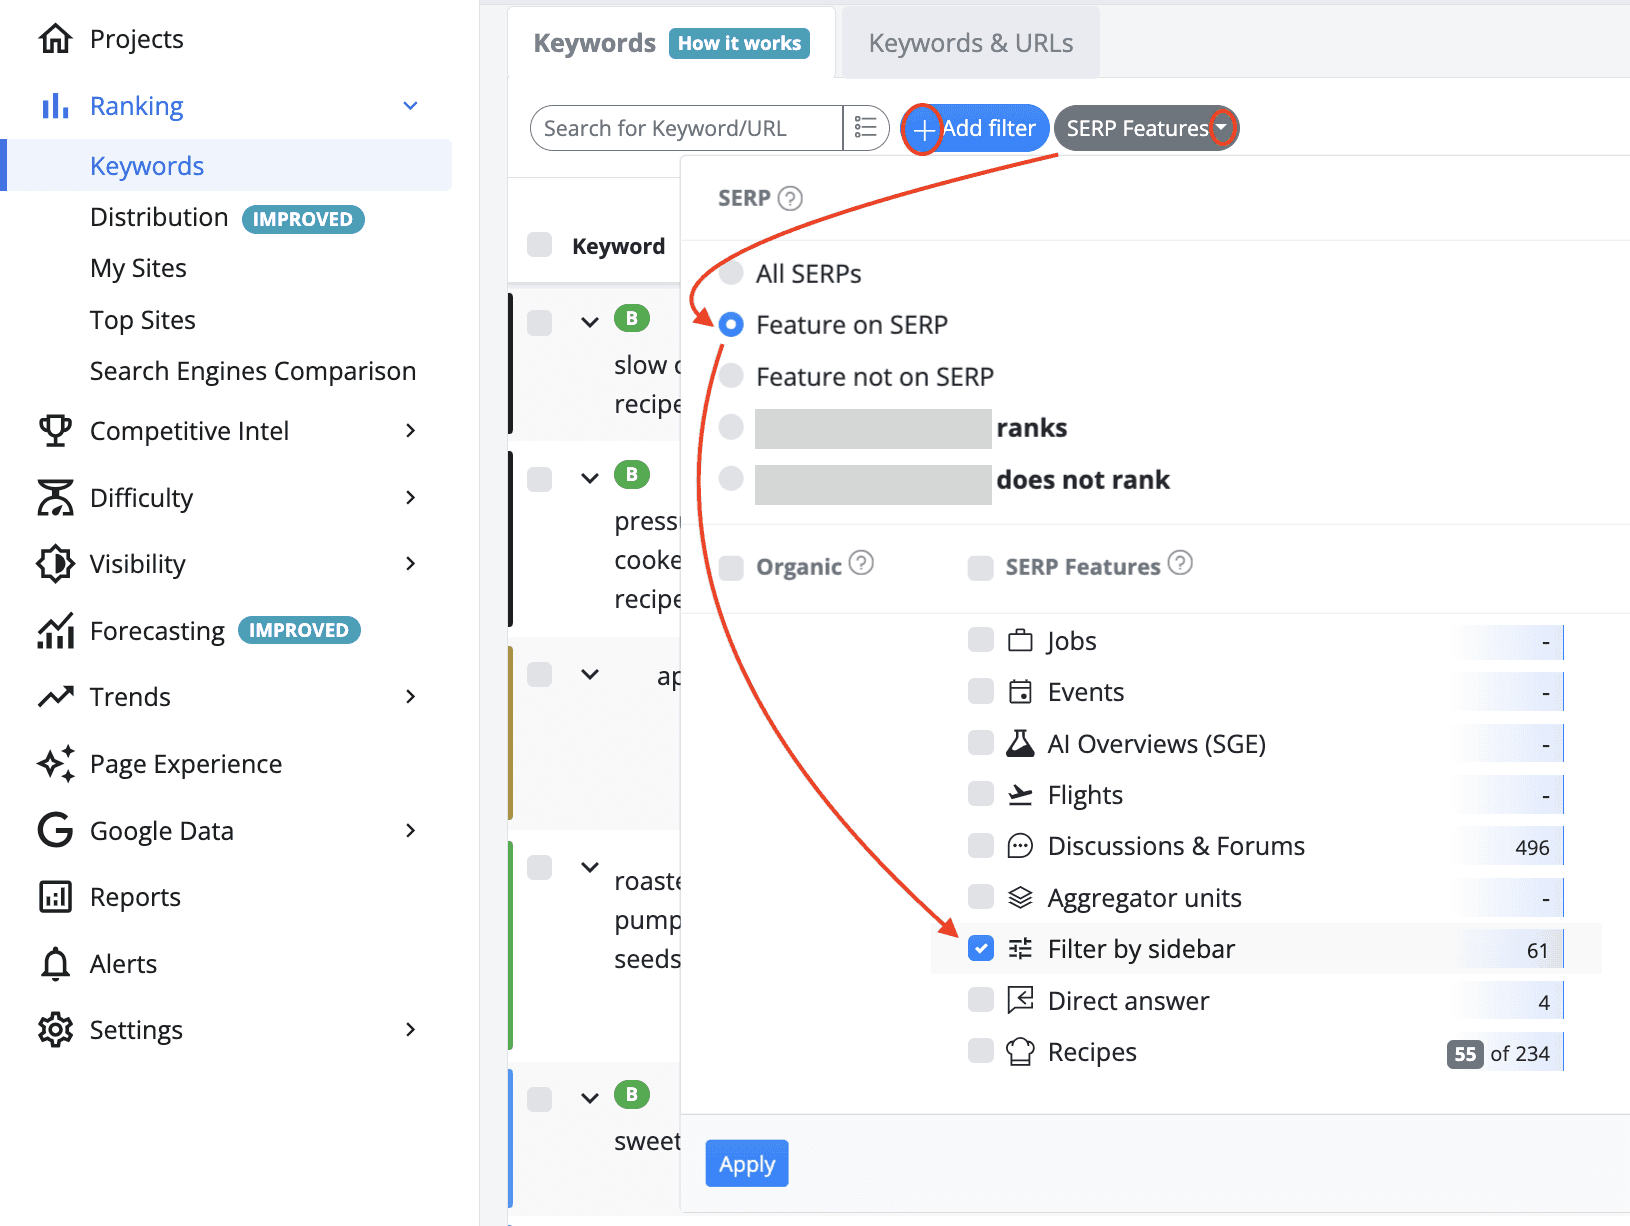Click the Direct answer icon
Screen dimensions: 1630x1226
tap(1020, 1000)
